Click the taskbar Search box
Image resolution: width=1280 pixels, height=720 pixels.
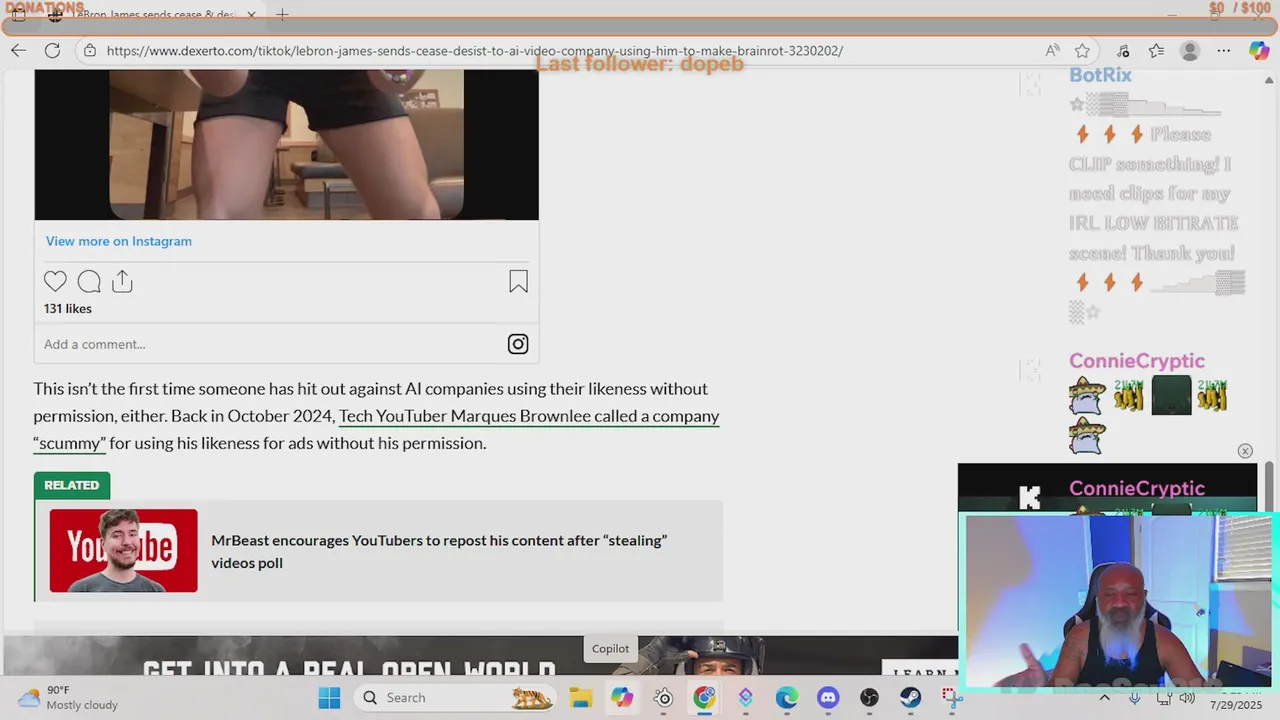coord(456,698)
